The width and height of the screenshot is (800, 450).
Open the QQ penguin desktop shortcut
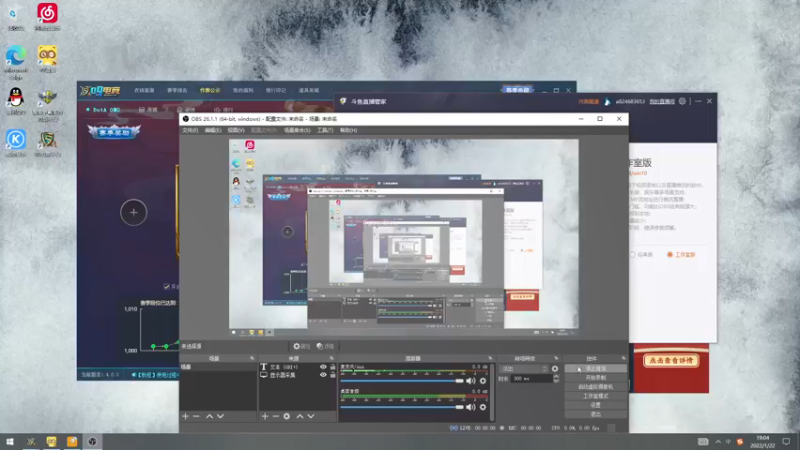point(16,101)
